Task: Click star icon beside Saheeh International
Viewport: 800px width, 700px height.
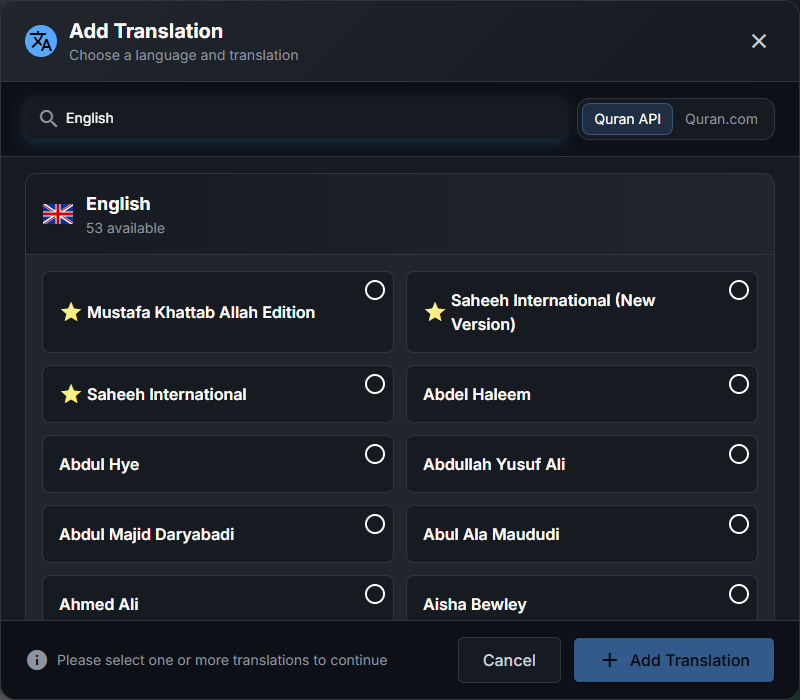Action: (71, 394)
